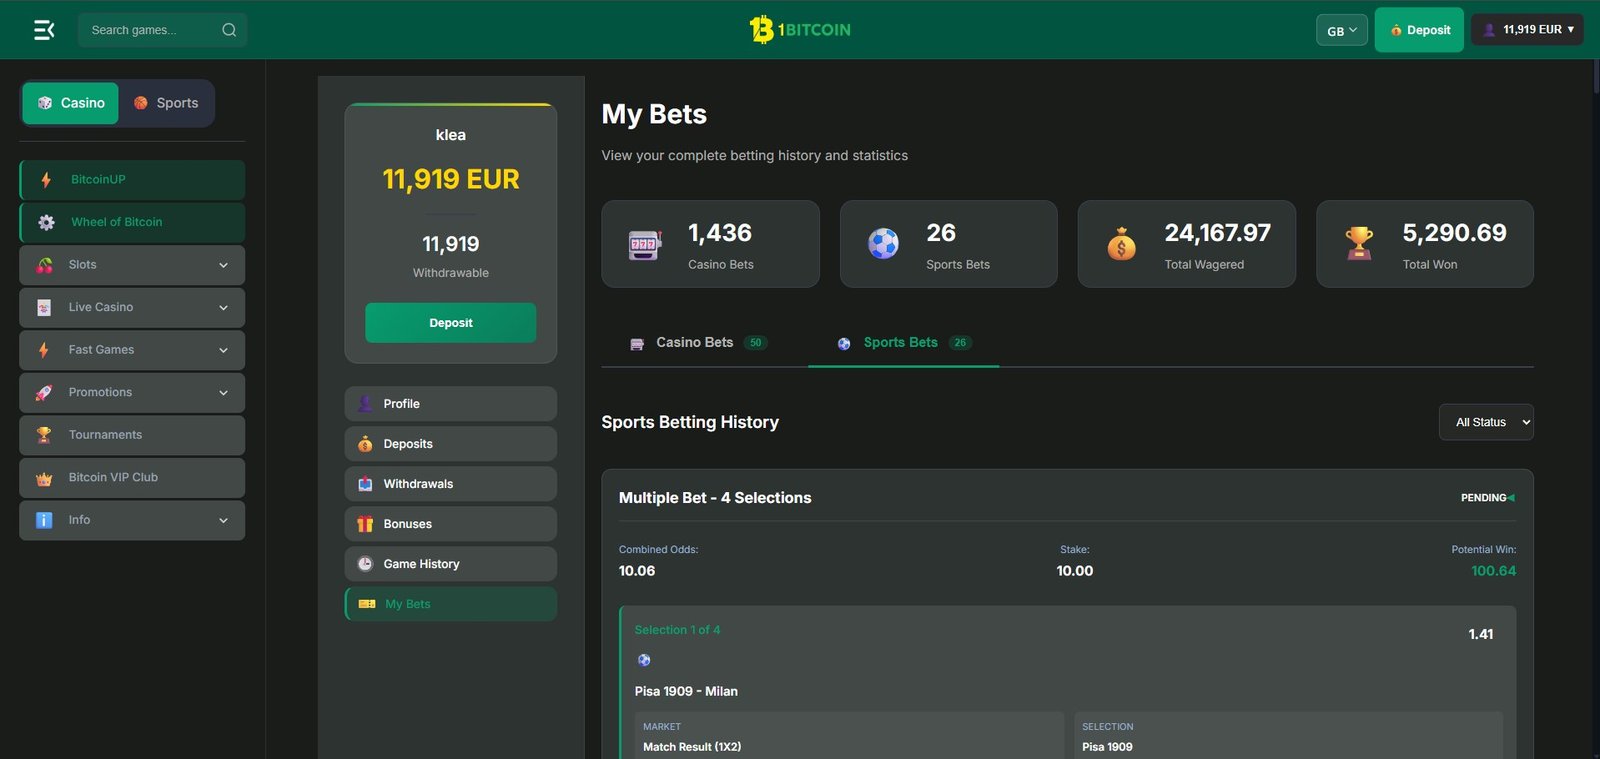Open Wheel of Bitcoin gear entry
The height and width of the screenshot is (759, 1600).
132,222
